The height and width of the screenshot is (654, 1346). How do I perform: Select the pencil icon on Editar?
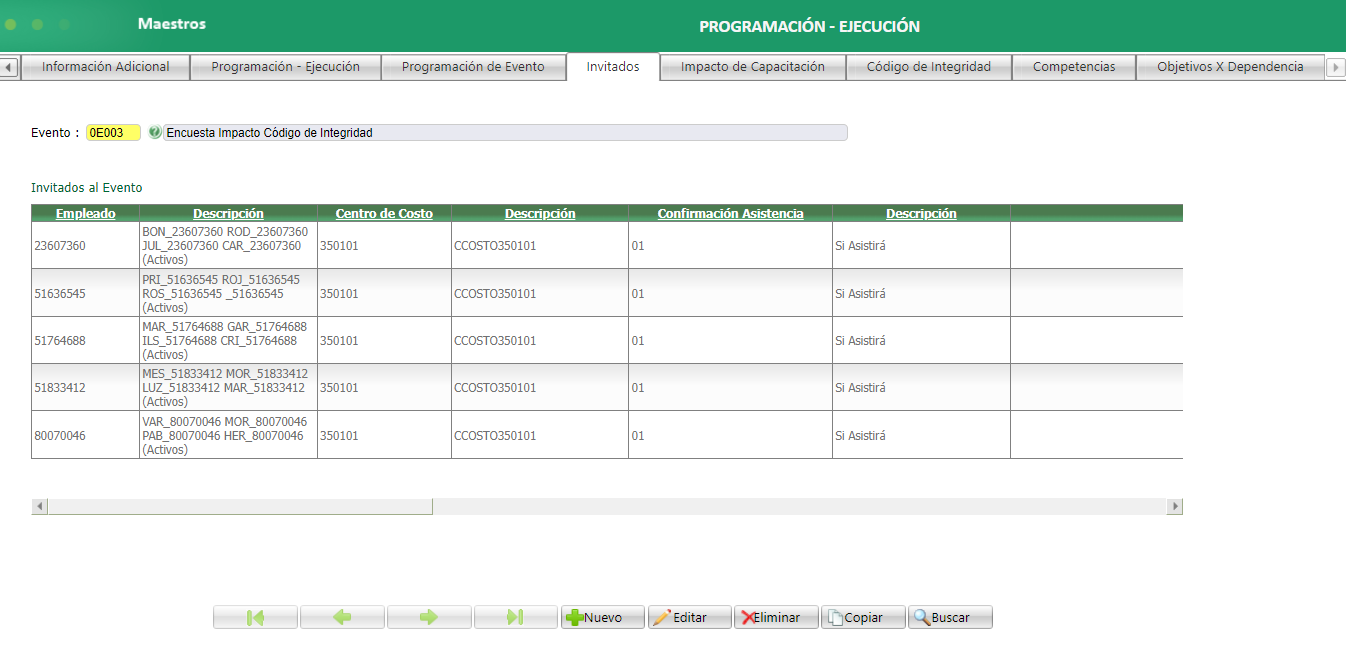(x=663, y=617)
